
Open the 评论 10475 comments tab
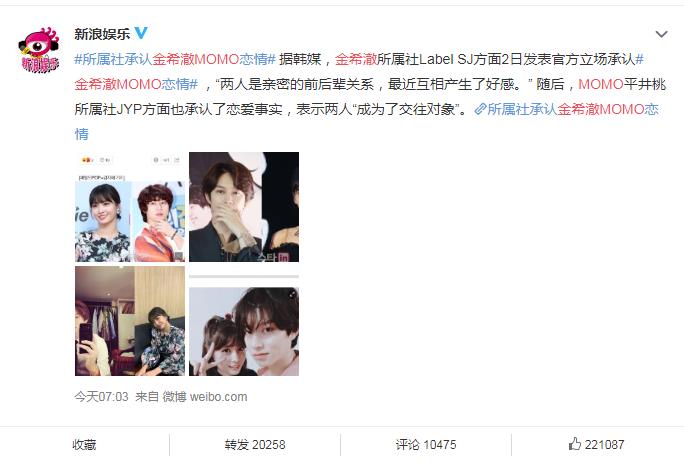coord(426,444)
